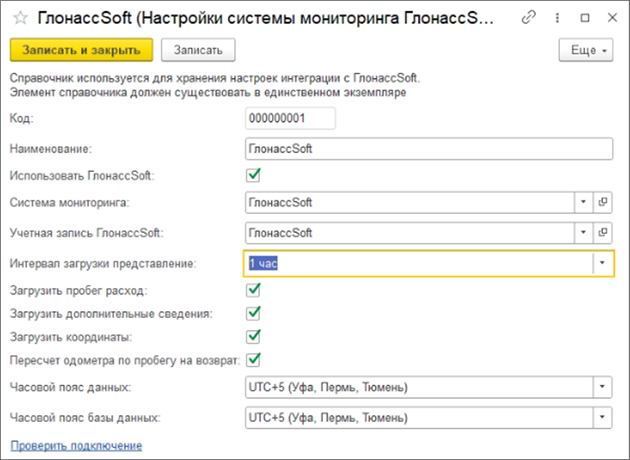Click the Загрузить дополнительные сведения: label
The height and width of the screenshot is (460, 630).
[x=111, y=314]
